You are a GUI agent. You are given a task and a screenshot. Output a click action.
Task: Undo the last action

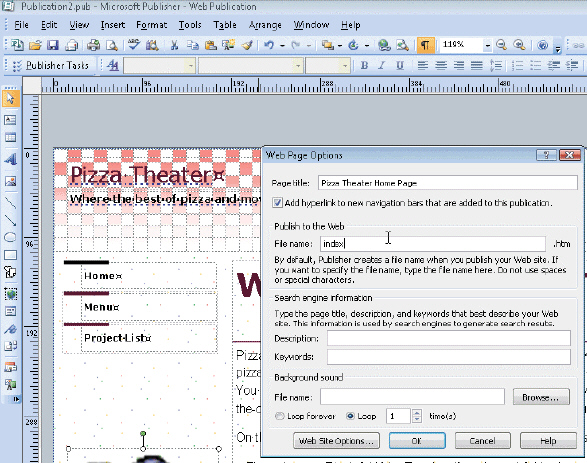tap(269, 45)
